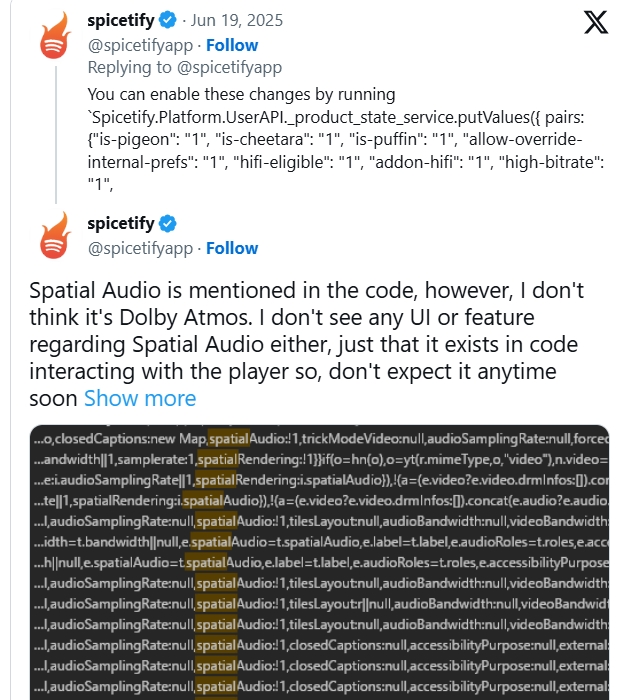
Task: Open the spicetify display name in the main tweet
Action: [120, 223]
